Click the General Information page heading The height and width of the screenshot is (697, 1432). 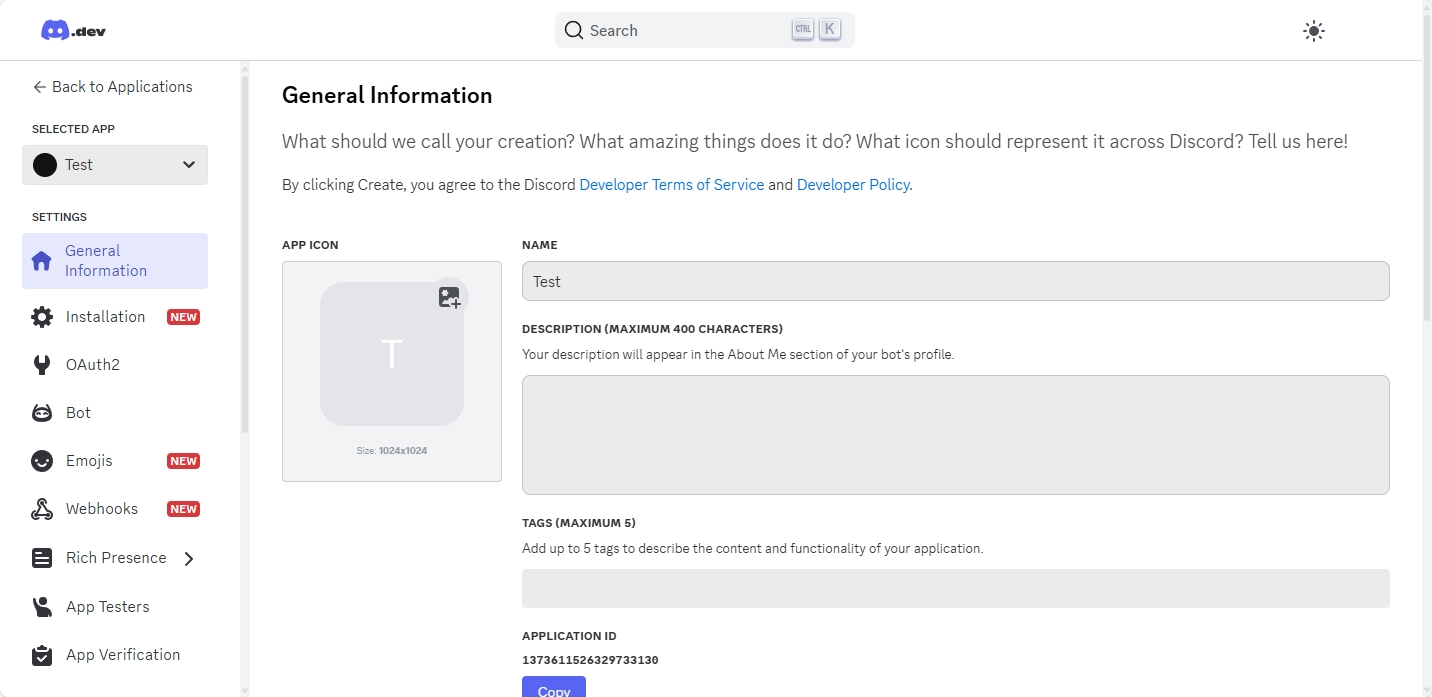387,95
